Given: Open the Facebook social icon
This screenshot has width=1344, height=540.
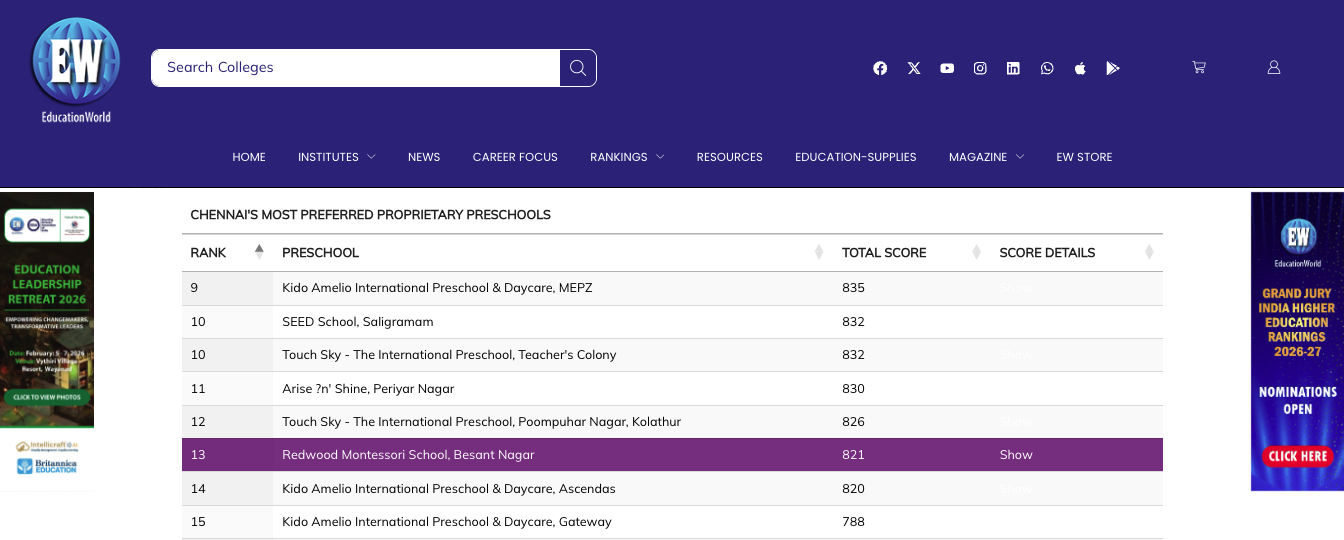Looking at the screenshot, I should click(x=880, y=68).
